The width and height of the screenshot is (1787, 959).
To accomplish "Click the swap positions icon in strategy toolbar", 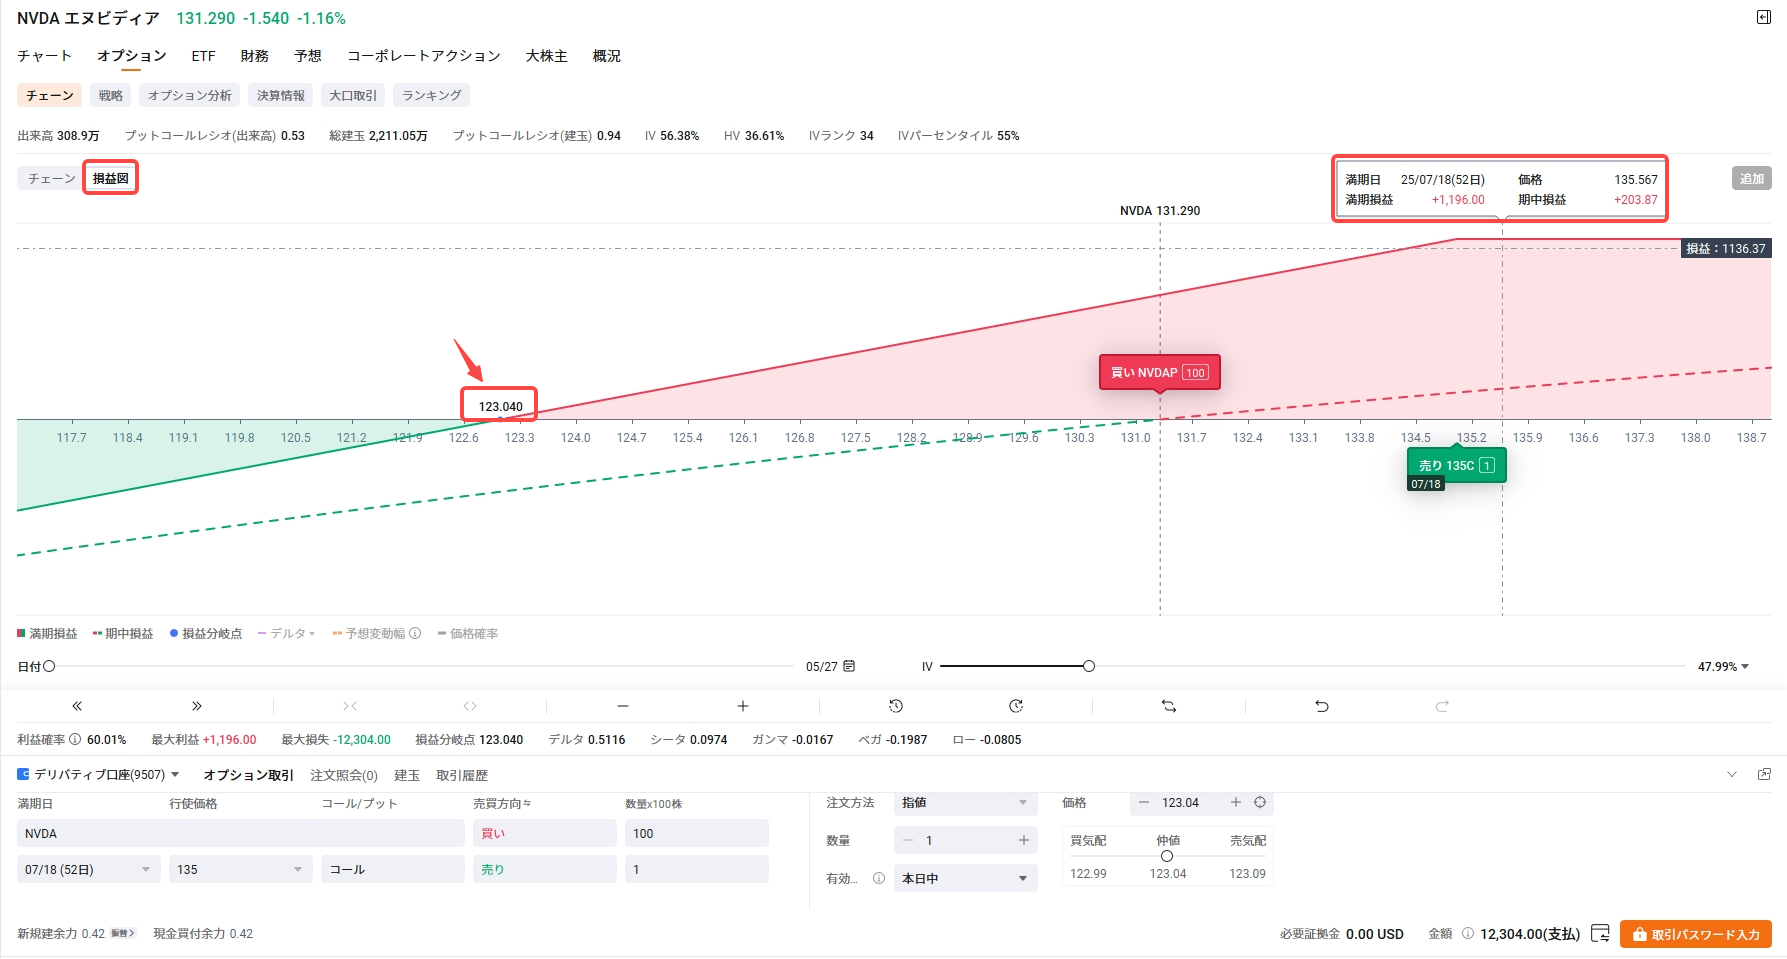I will click(1168, 706).
